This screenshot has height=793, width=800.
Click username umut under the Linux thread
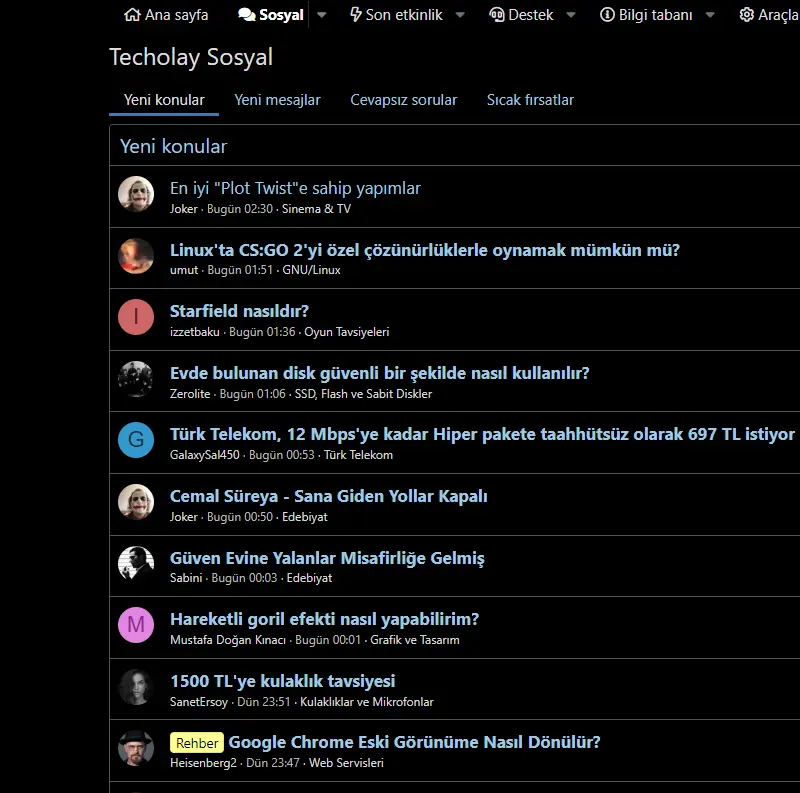(184, 270)
